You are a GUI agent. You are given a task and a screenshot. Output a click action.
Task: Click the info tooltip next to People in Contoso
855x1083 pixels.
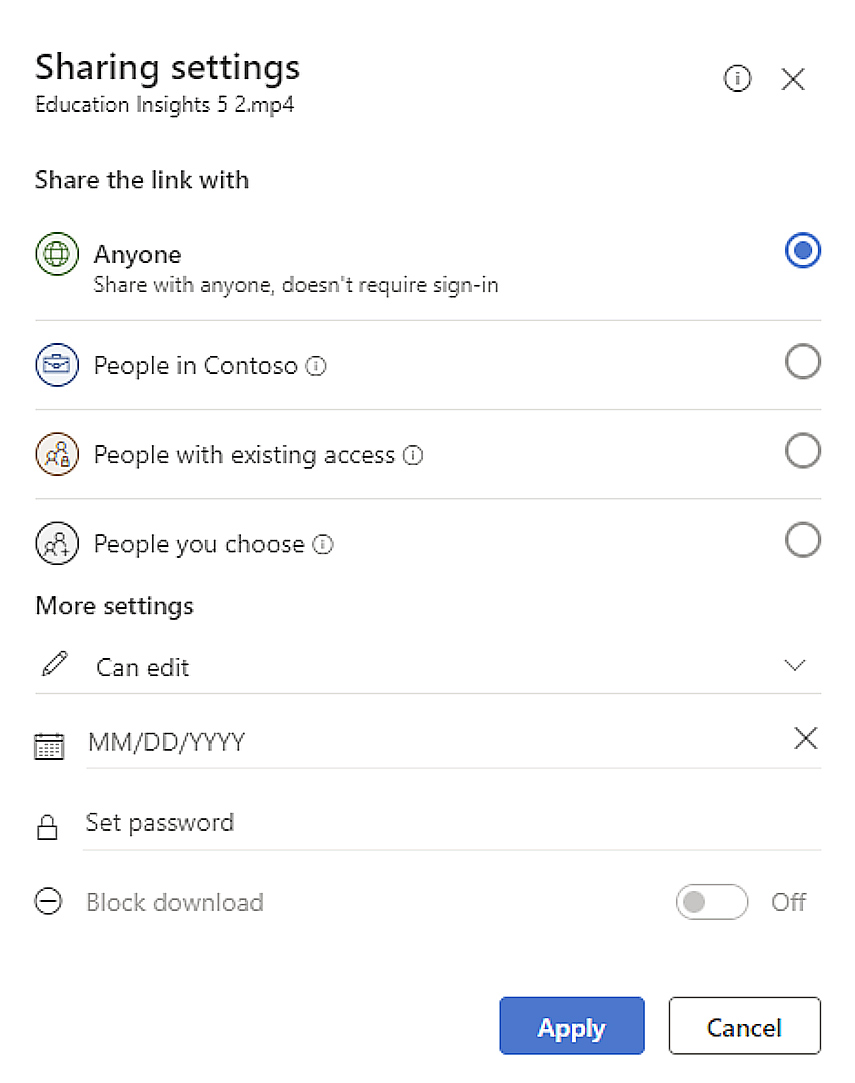point(317,366)
